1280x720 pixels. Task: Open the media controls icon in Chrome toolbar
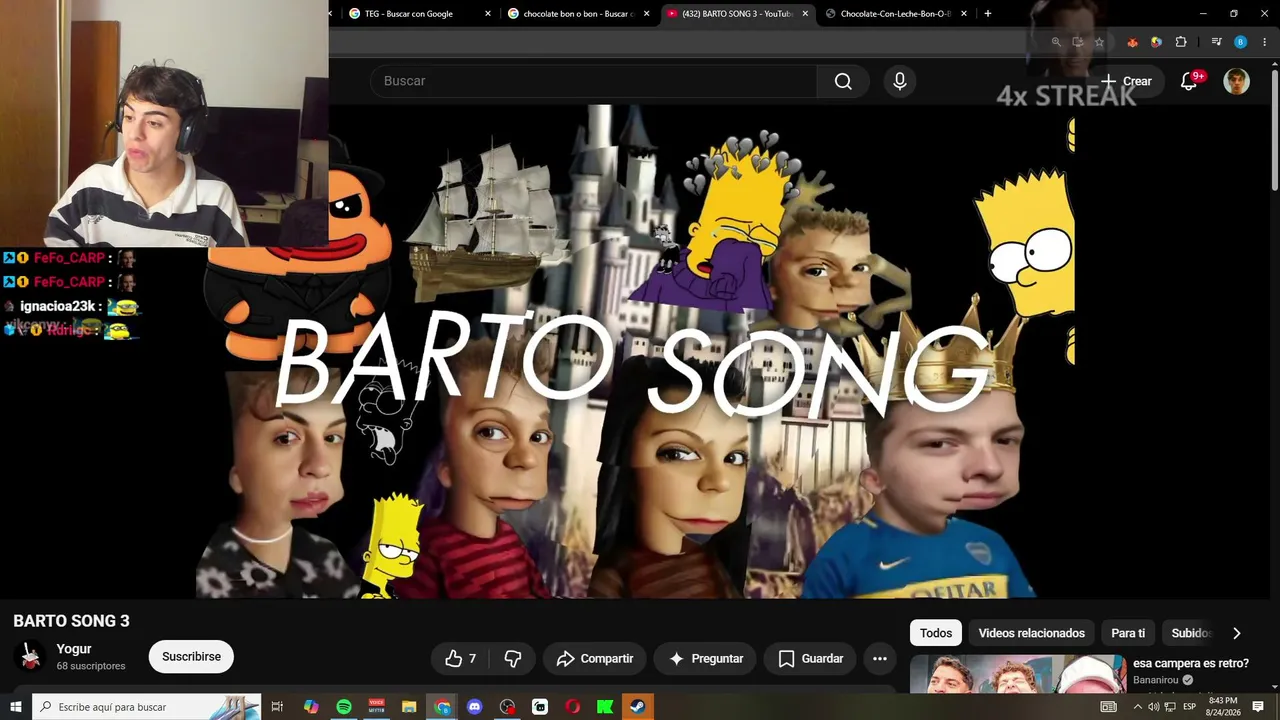(1216, 42)
